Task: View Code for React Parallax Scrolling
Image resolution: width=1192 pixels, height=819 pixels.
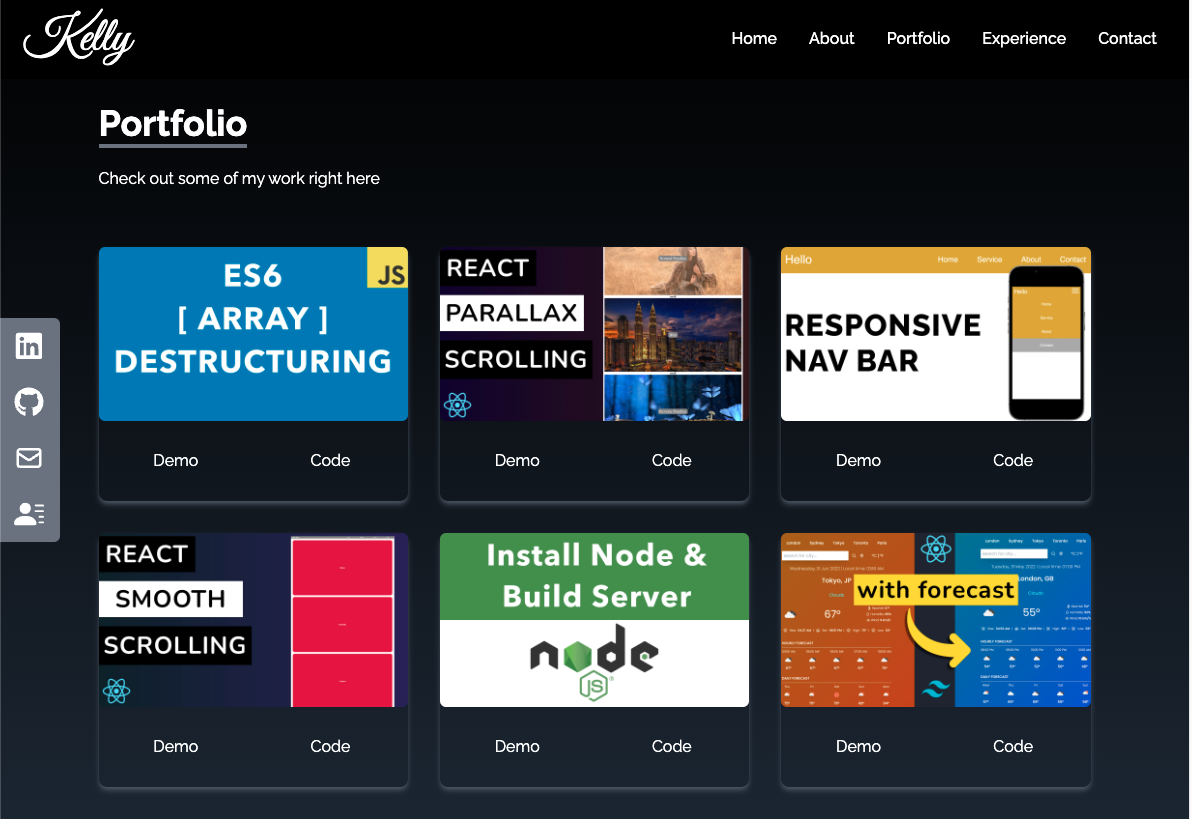Action: [x=671, y=460]
